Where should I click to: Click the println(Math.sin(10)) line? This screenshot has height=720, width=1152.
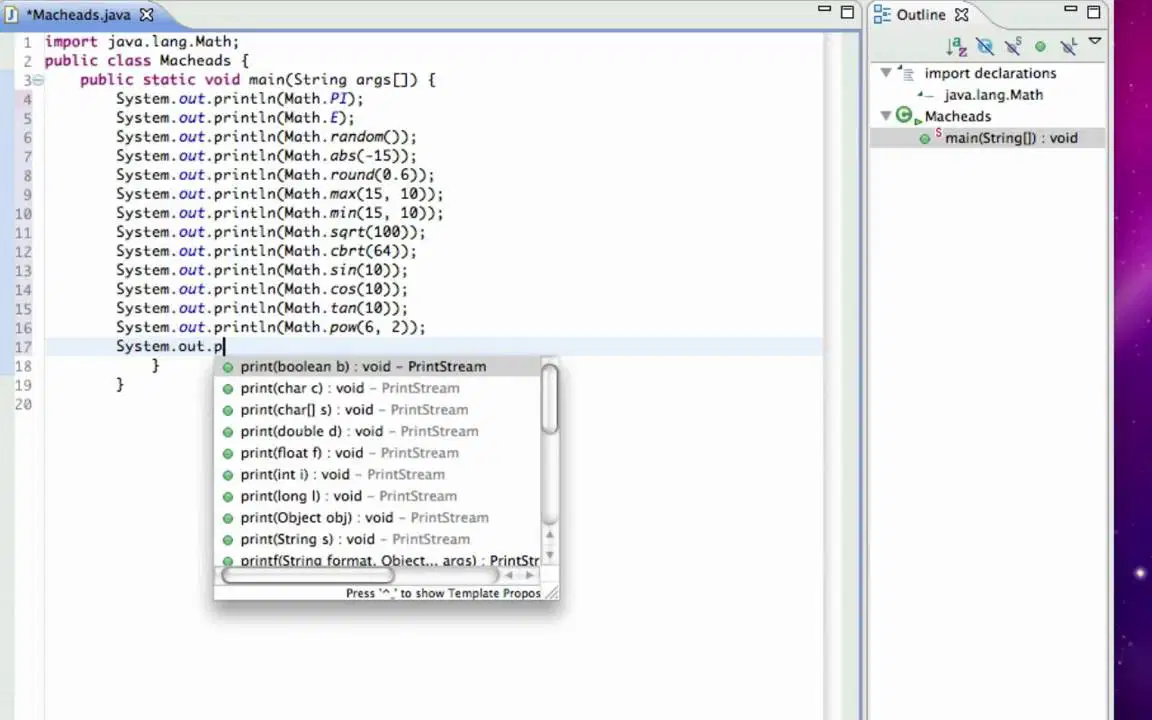pyautogui.click(x=262, y=271)
